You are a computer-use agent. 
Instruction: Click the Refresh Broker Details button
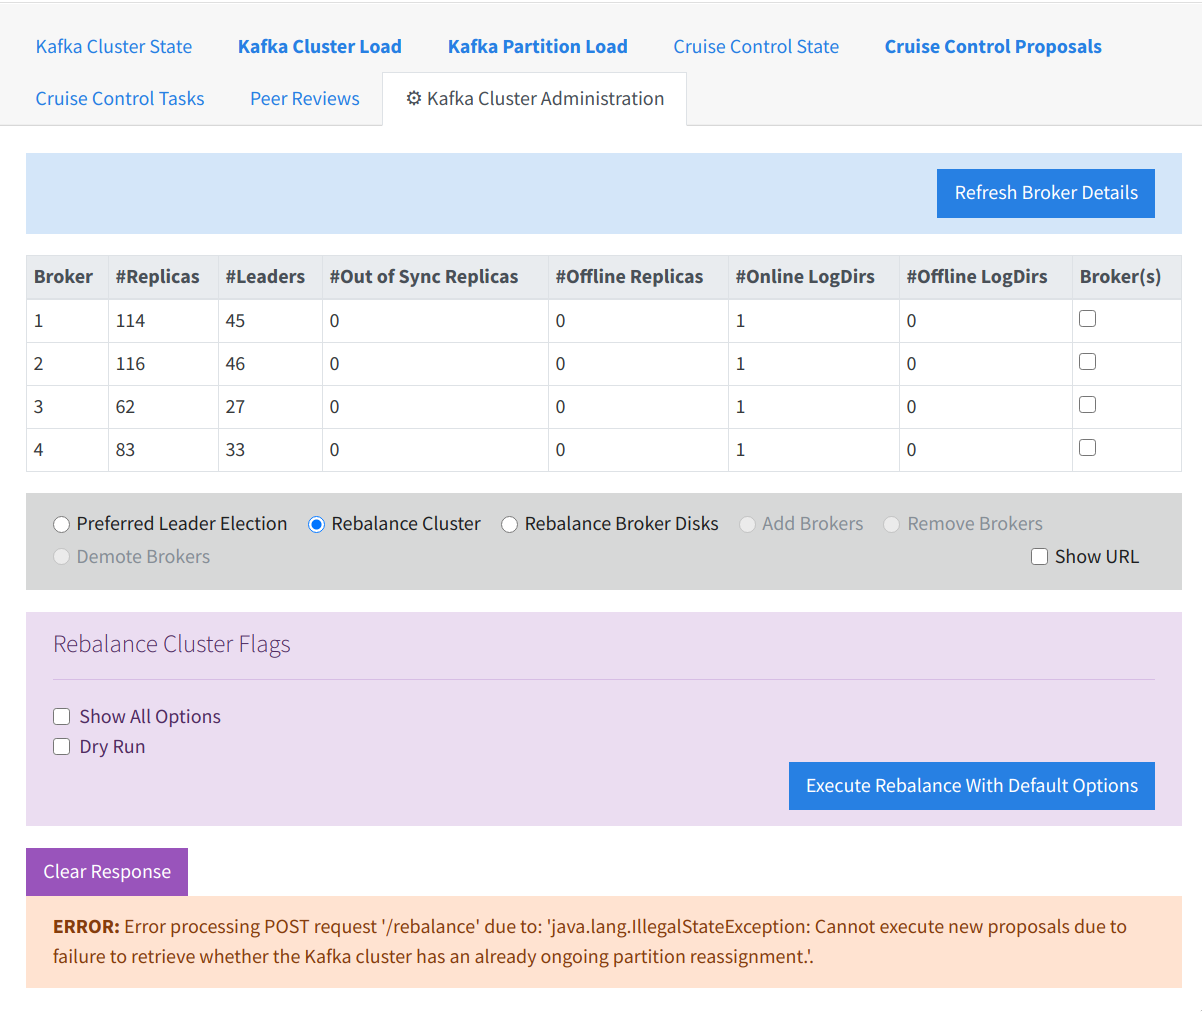point(1045,193)
